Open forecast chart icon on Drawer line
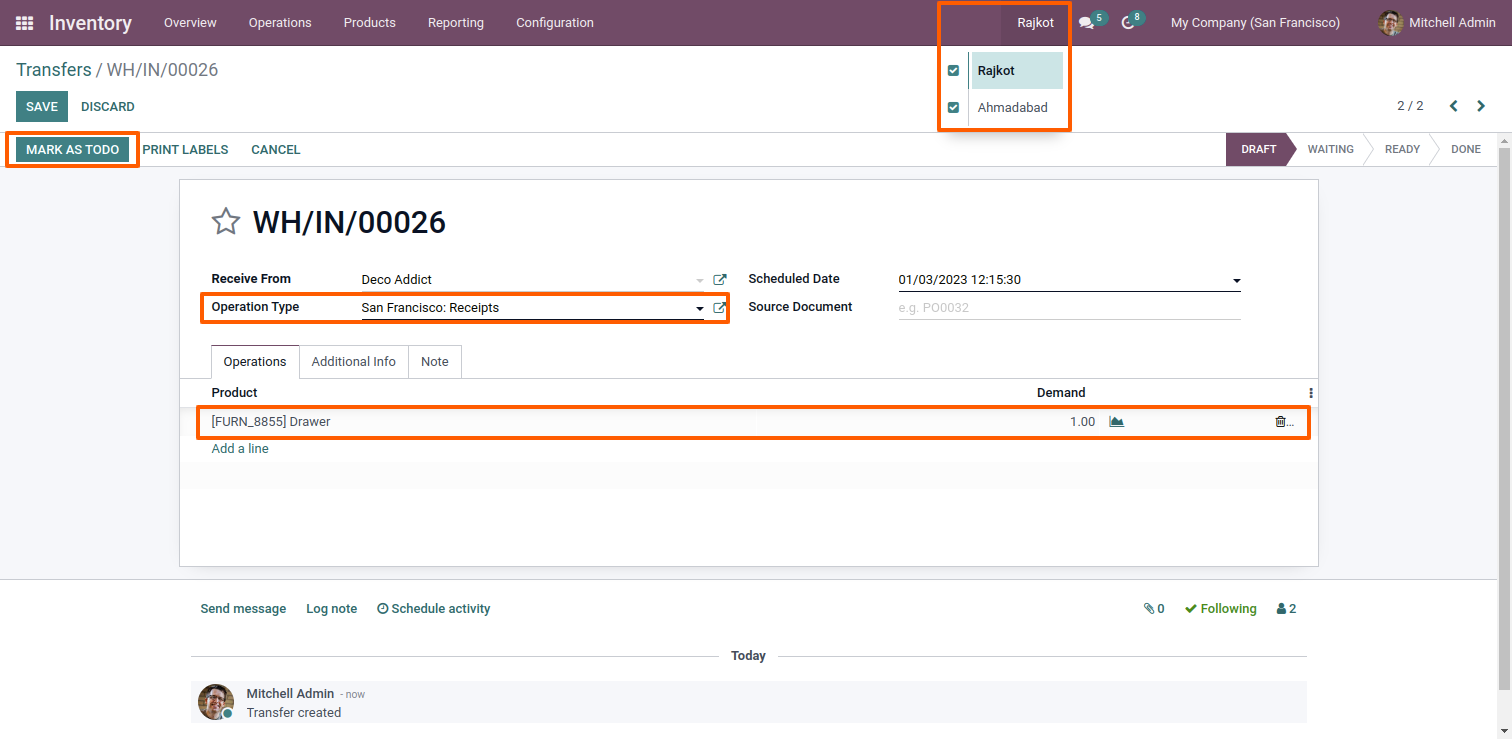 [x=1117, y=422]
